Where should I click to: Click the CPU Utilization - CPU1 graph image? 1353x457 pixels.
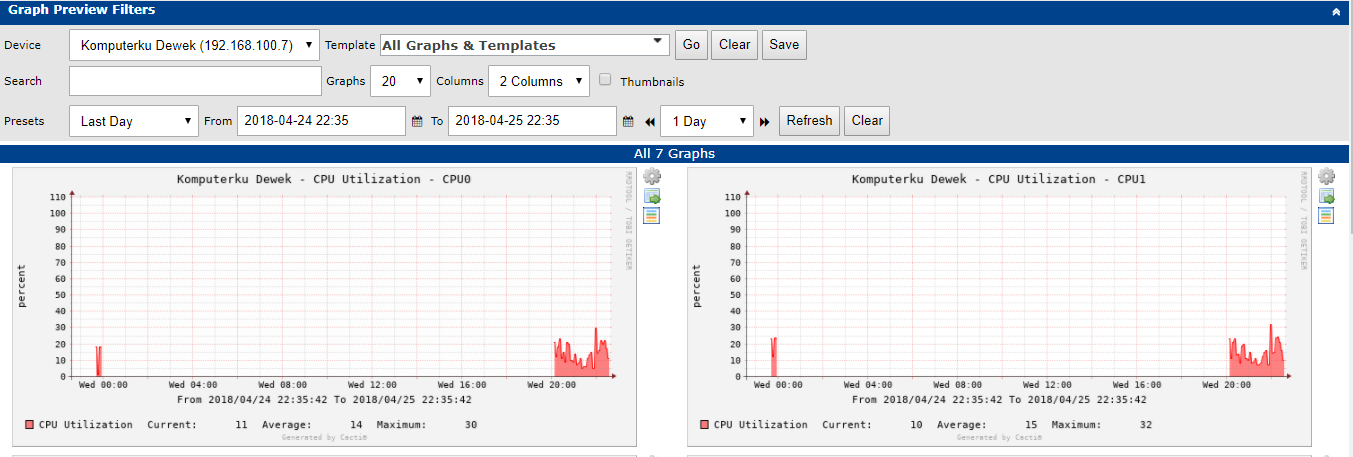point(999,306)
